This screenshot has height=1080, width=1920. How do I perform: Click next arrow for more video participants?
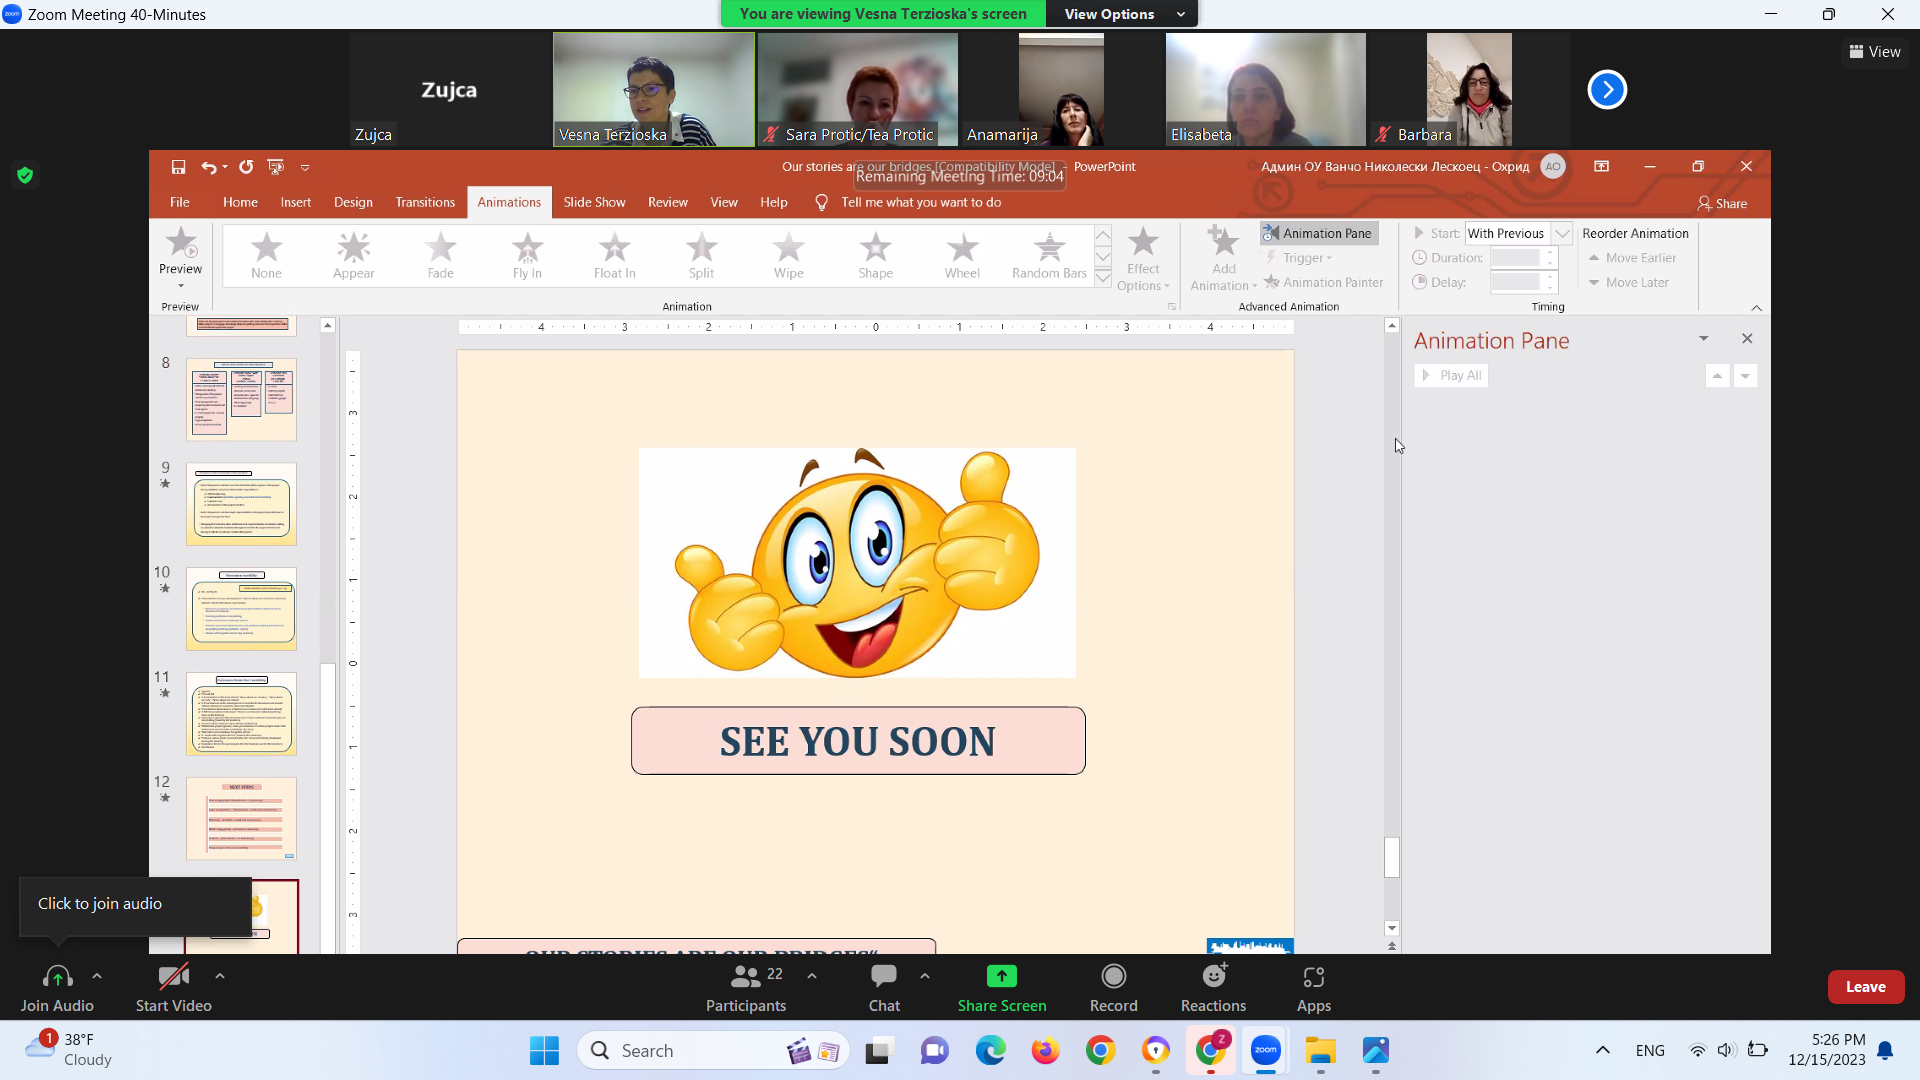tap(1607, 90)
